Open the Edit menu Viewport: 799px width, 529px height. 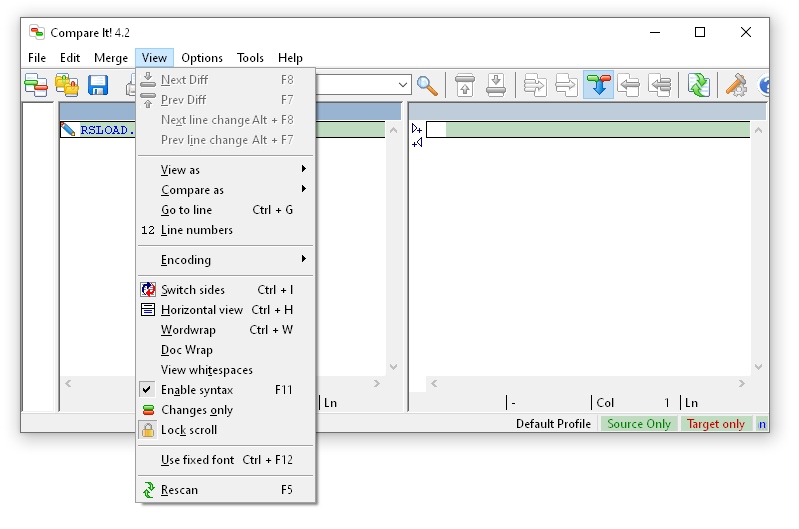pos(70,58)
